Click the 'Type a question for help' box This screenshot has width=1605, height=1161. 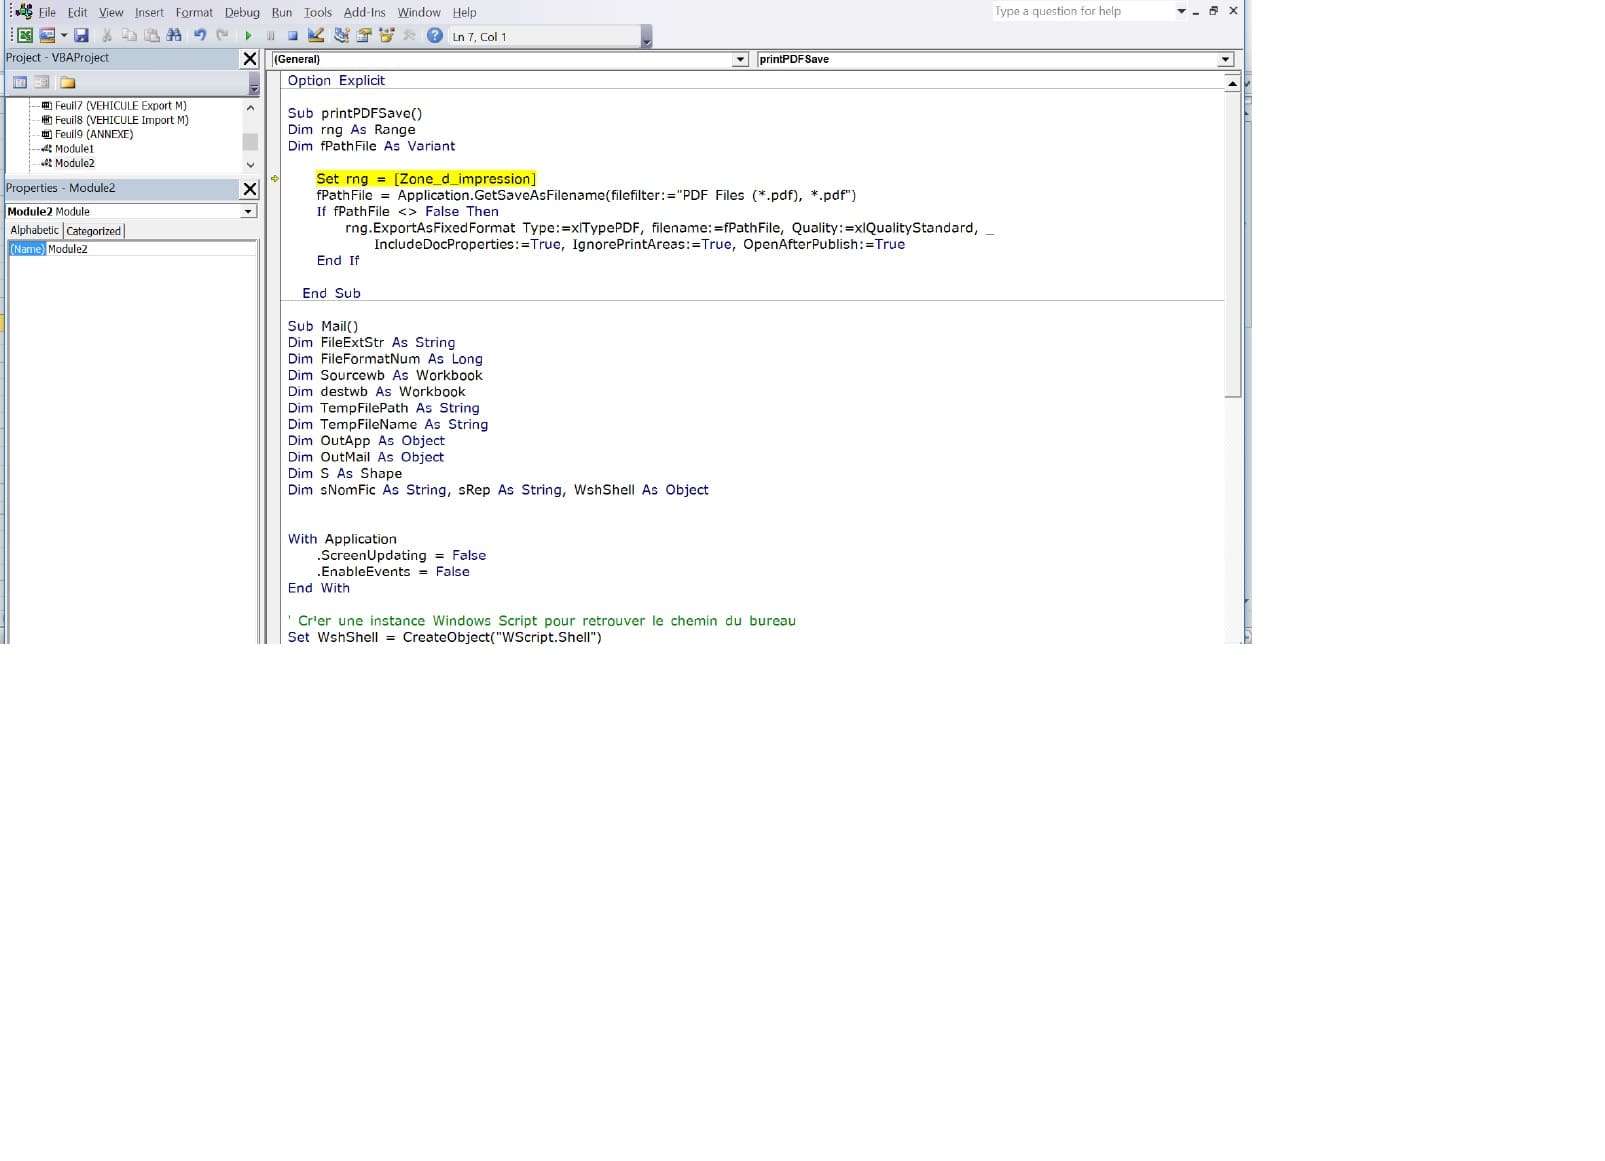(1082, 11)
